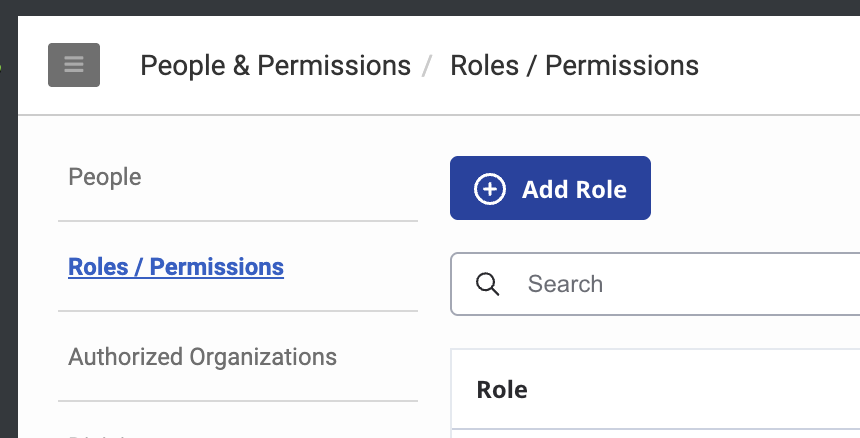860x438 pixels.
Task: Open the People section in sidebar
Action: pyautogui.click(x=105, y=177)
